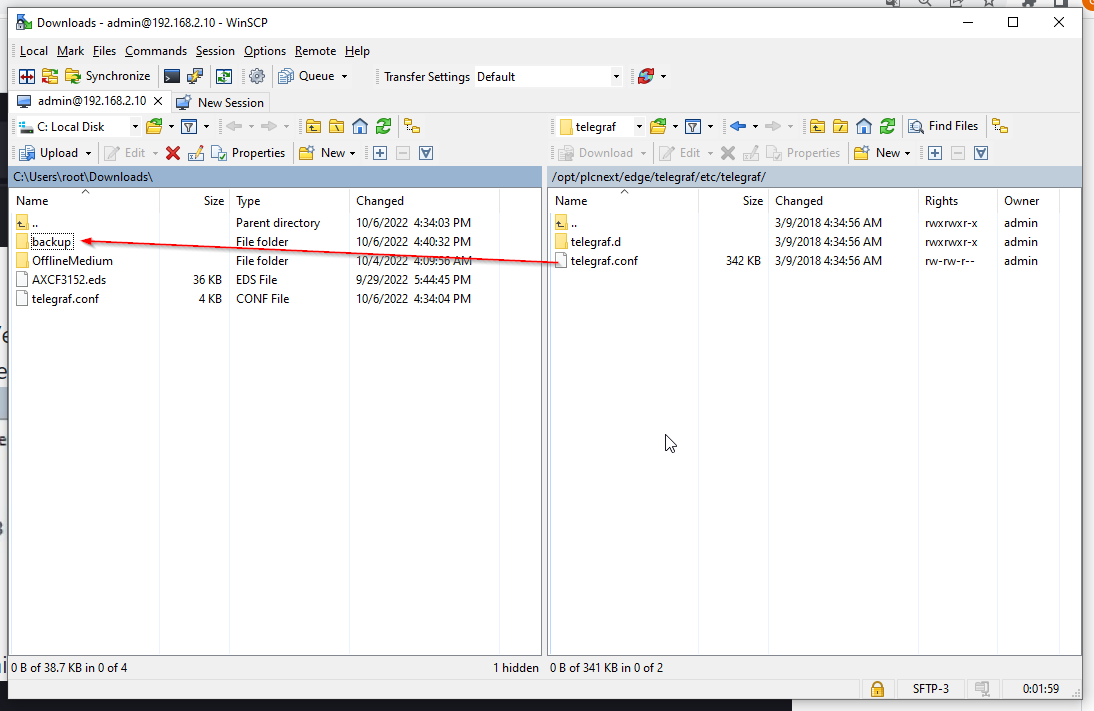Click the red Delete icon in local toolbar

pos(173,153)
